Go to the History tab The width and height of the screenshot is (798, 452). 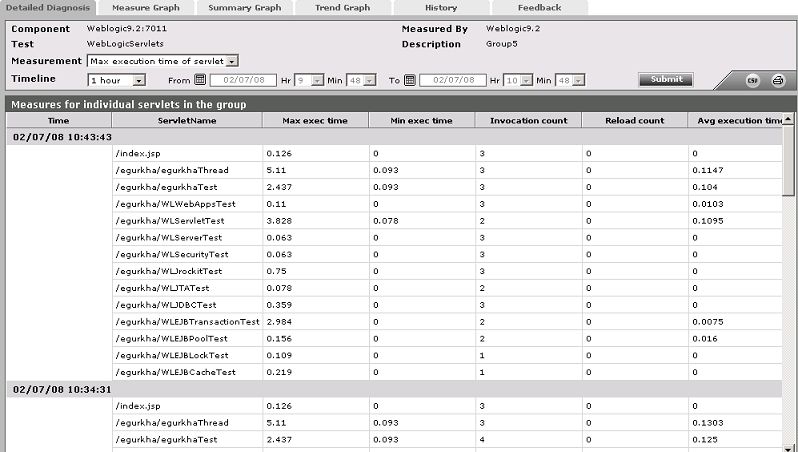click(x=441, y=8)
